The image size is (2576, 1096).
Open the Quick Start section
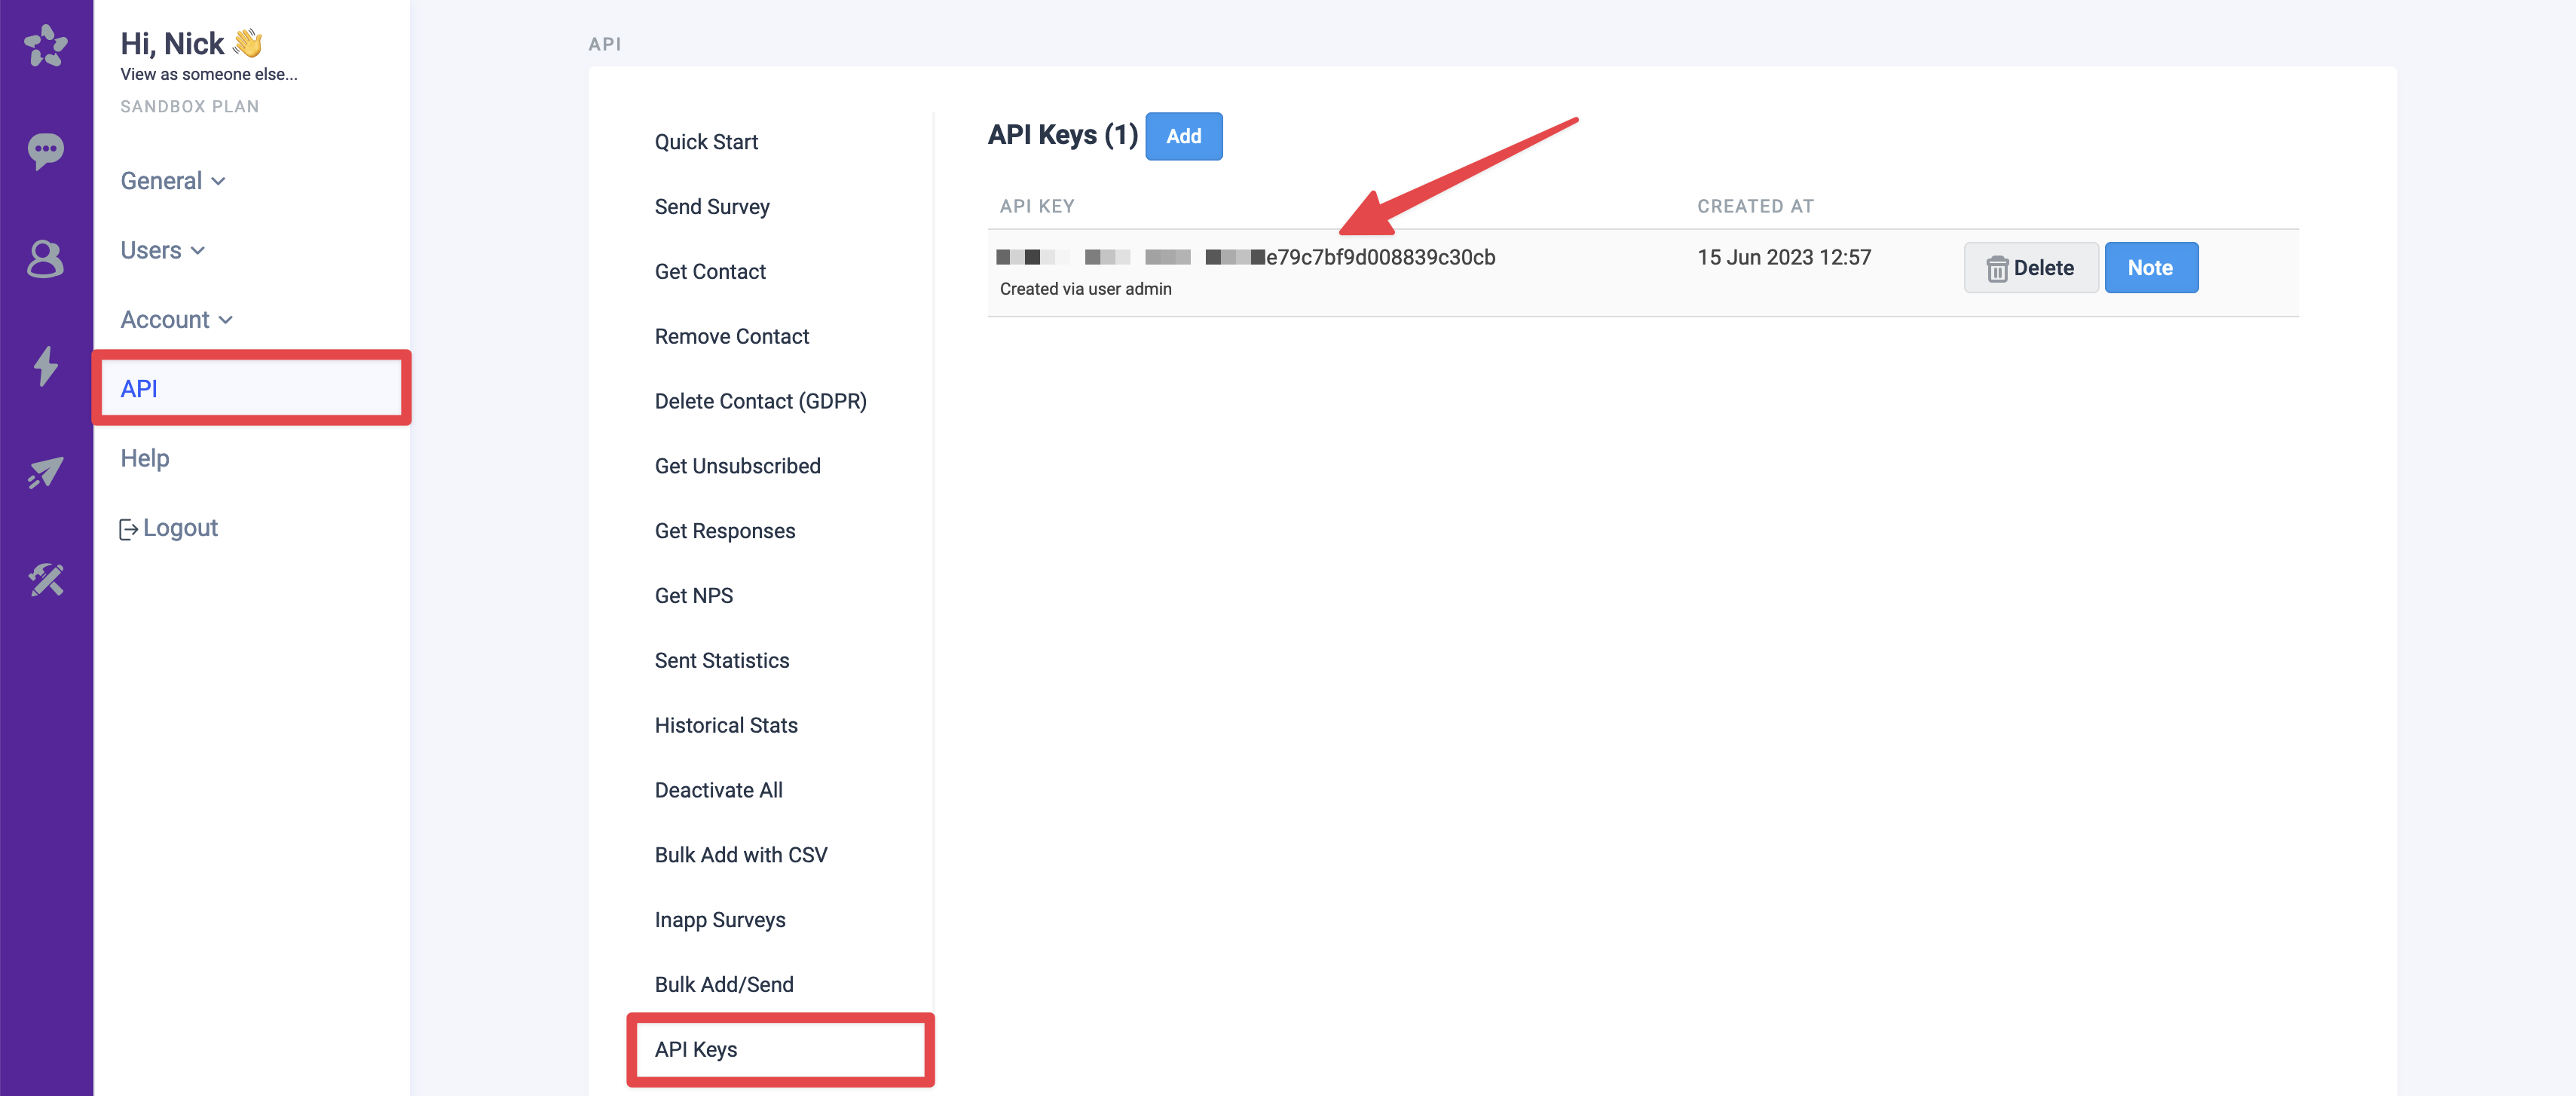706,142
